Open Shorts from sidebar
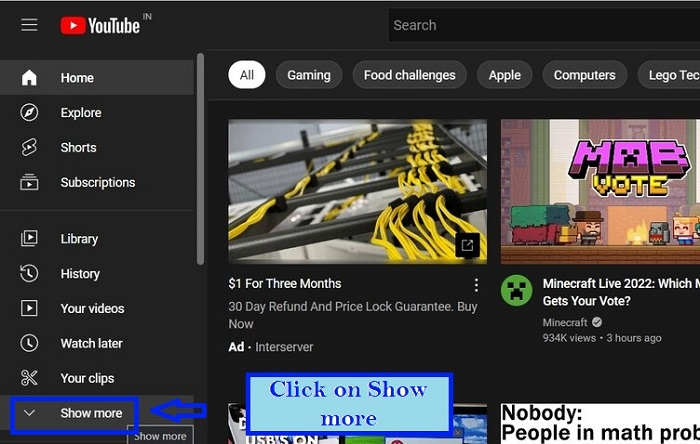 click(x=97, y=147)
